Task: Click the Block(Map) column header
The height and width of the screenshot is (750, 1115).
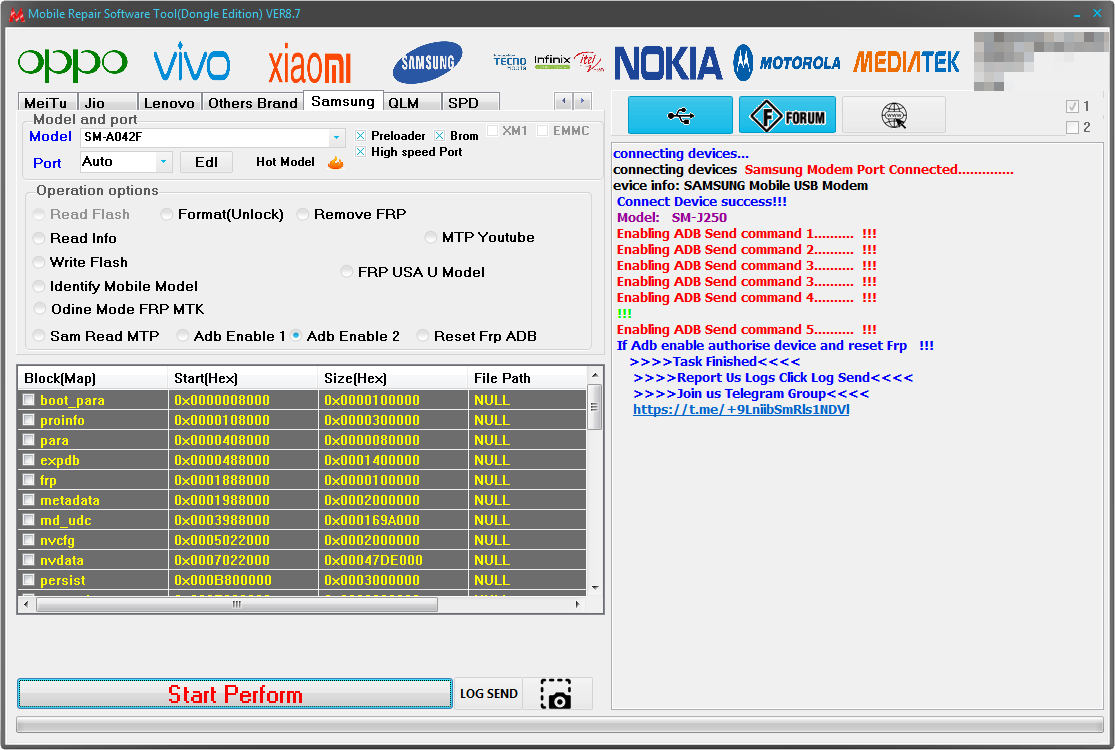Action: tap(92, 378)
